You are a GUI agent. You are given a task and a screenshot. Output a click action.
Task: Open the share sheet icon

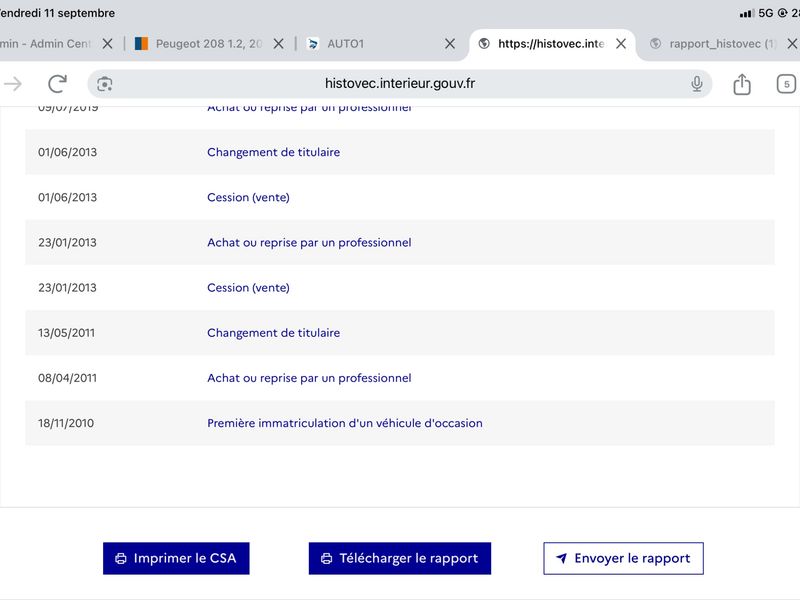pyautogui.click(x=742, y=84)
